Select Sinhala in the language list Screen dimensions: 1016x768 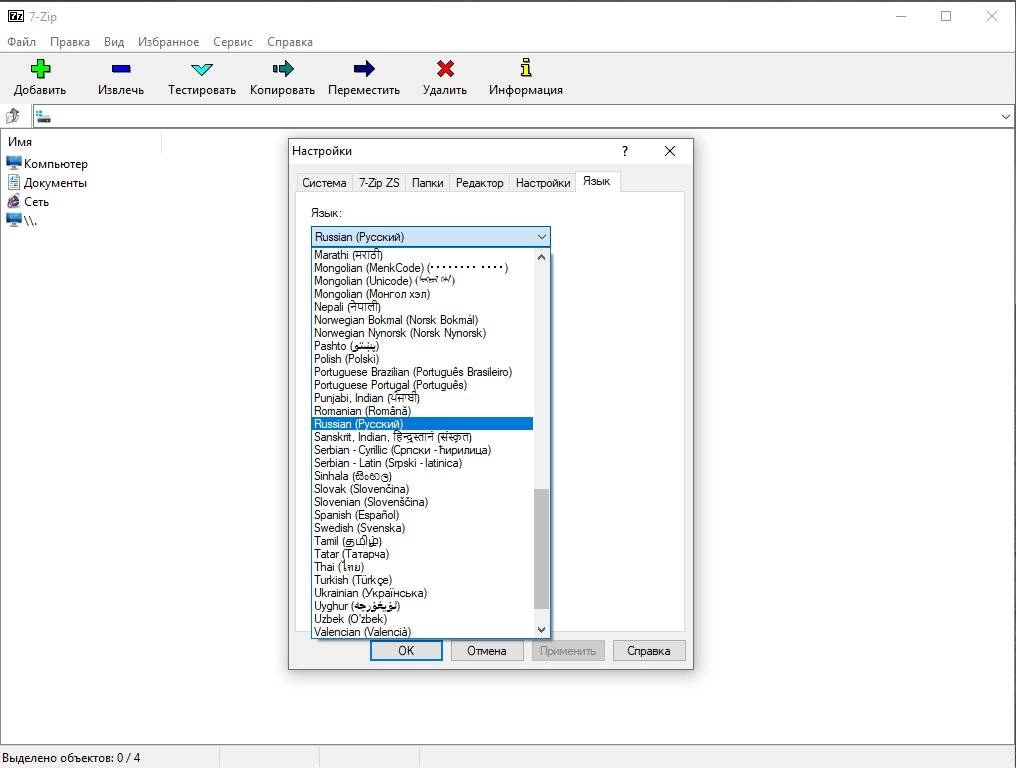(x=422, y=476)
